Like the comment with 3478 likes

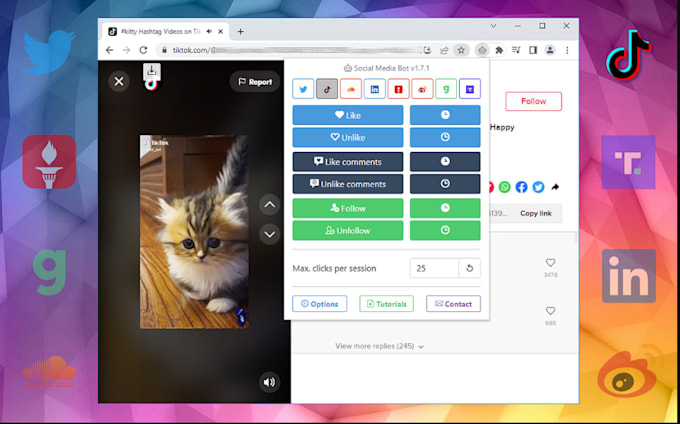point(550,263)
